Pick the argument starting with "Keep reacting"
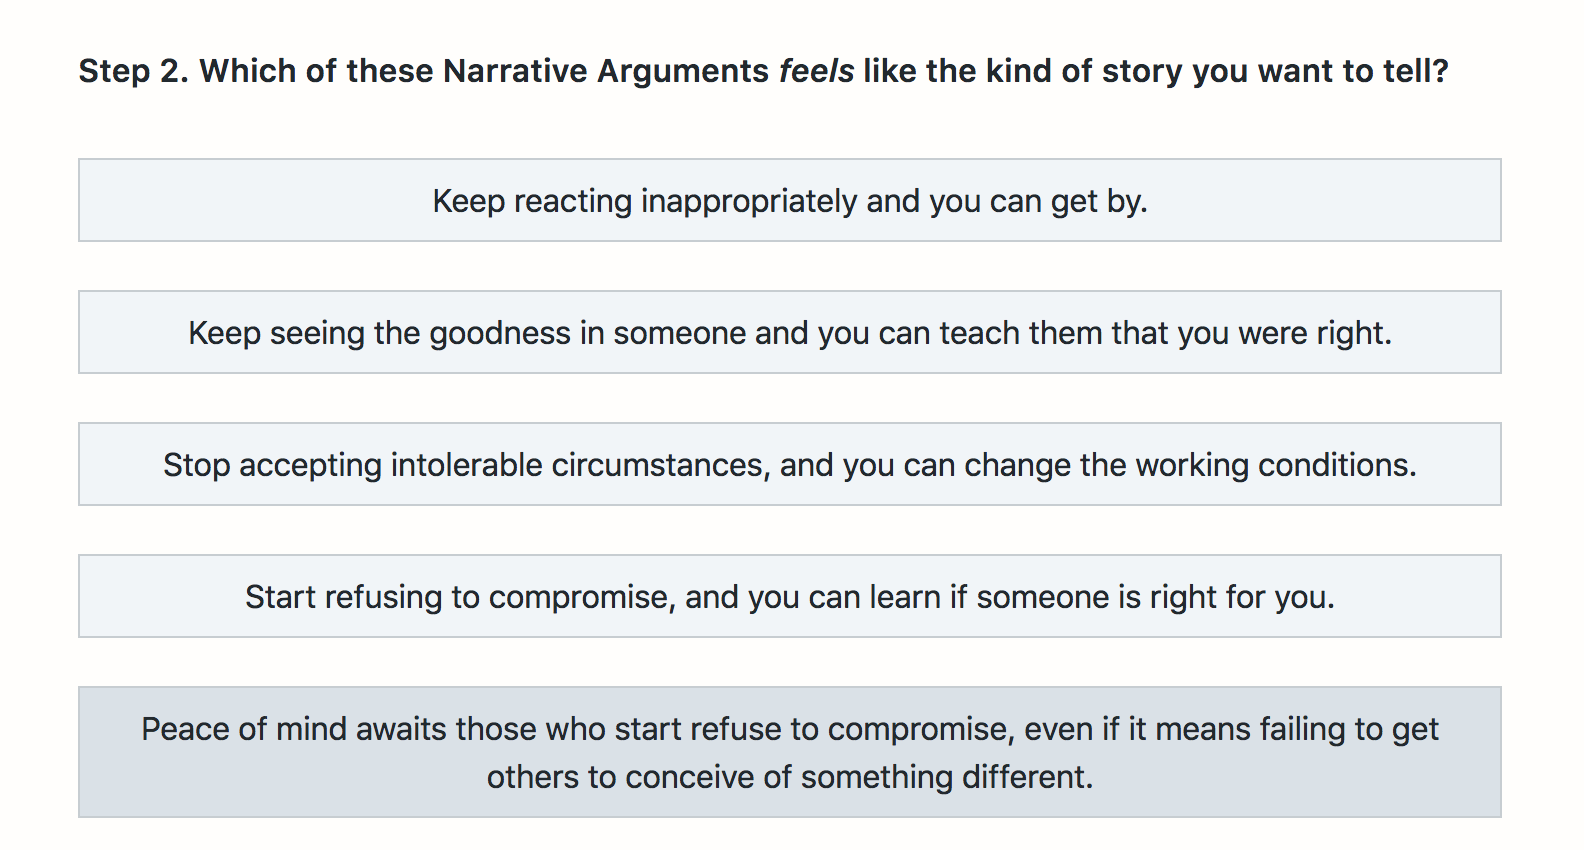 pos(790,200)
